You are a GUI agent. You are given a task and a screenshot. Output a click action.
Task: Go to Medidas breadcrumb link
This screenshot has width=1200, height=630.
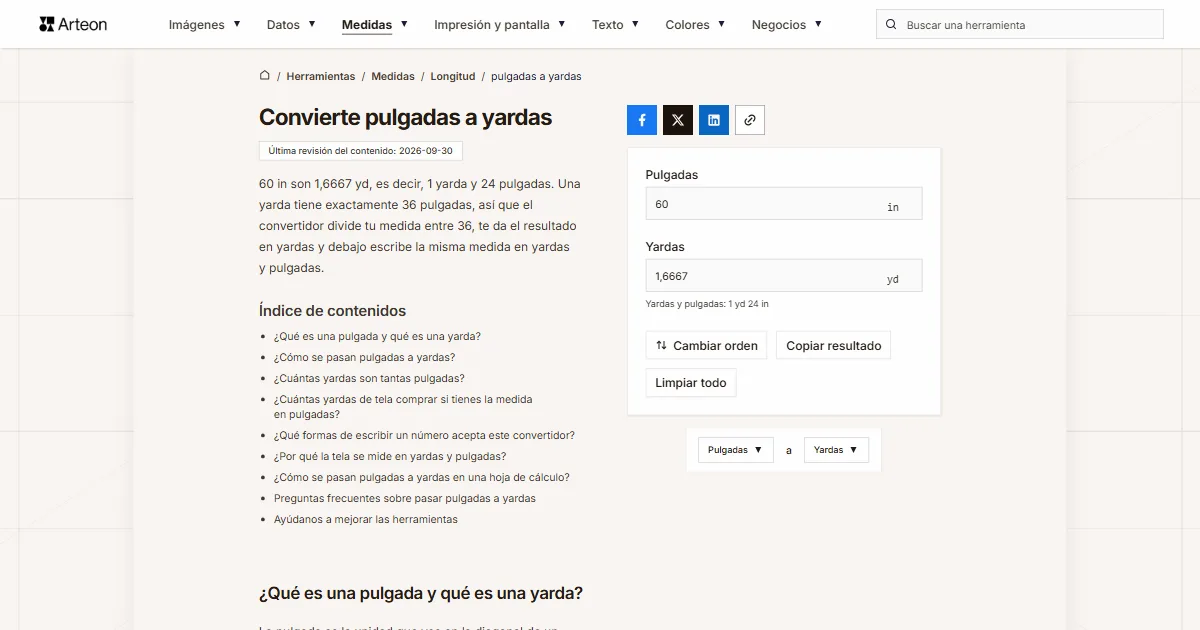pyautogui.click(x=393, y=76)
